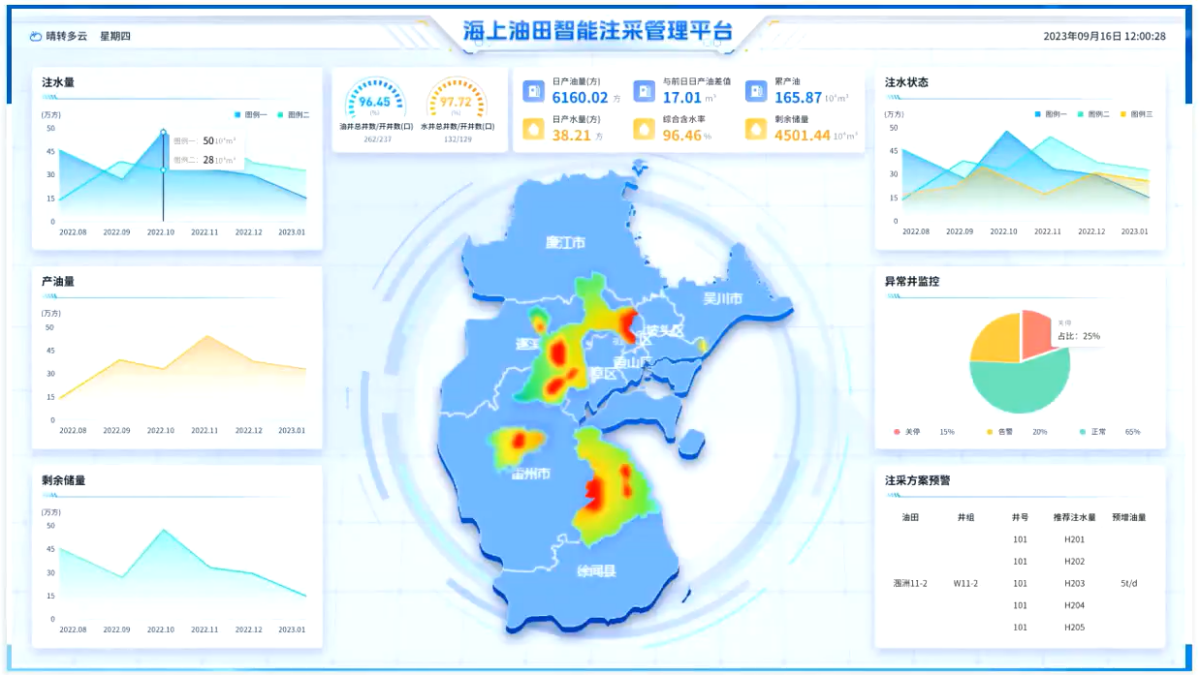The width and height of the screenshot is (1200, 675).
Task: Click the 日产水量 yellow droplet icon
Action: point(534,129)
